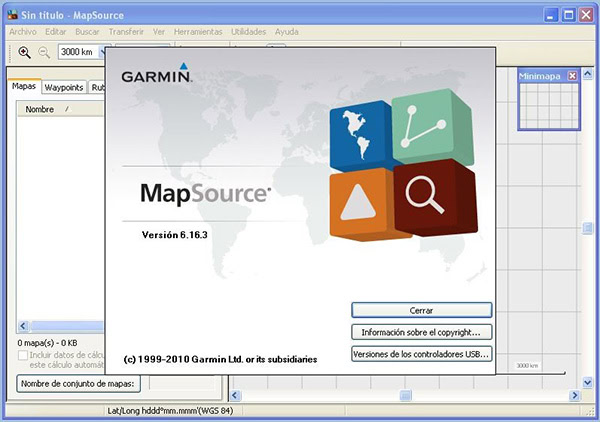Viewport: 600px width, 422px height.
Task: Open the Herramientas menu
Action: 198,32
